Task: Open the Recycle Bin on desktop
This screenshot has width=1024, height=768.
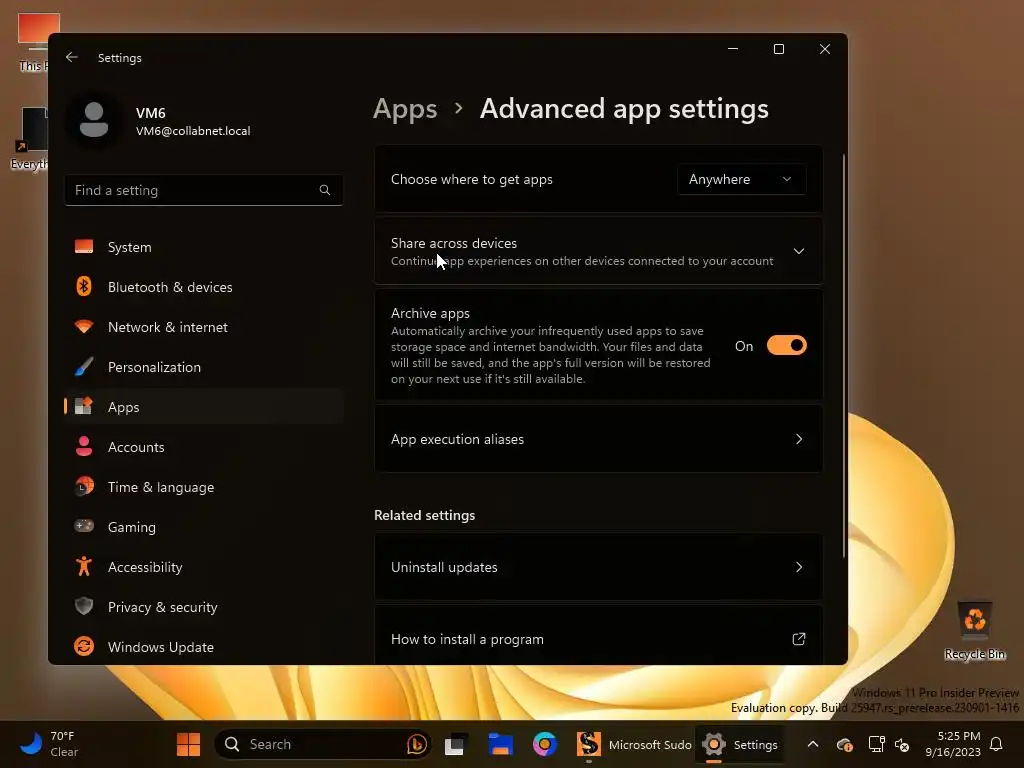Action: click(974, 631)
